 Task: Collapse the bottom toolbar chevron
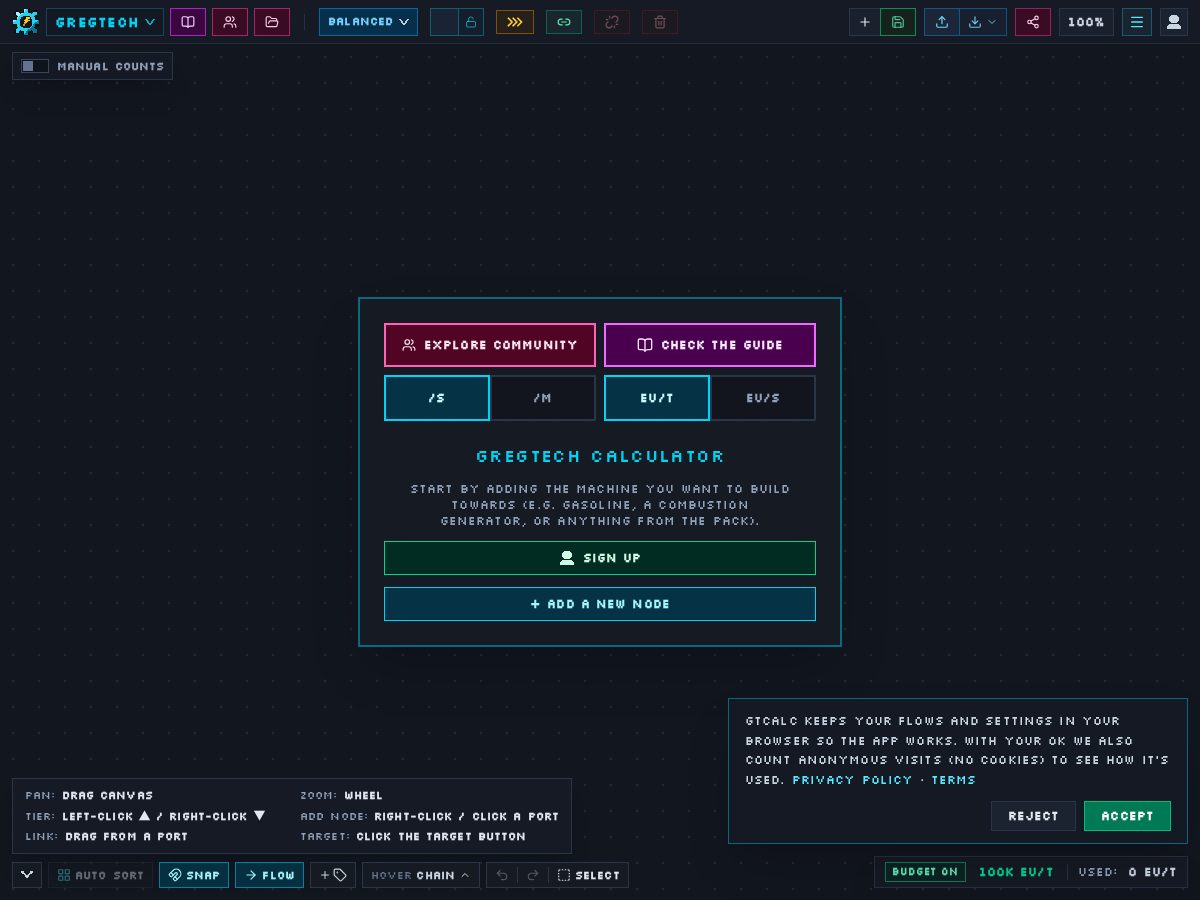[27, 875]
